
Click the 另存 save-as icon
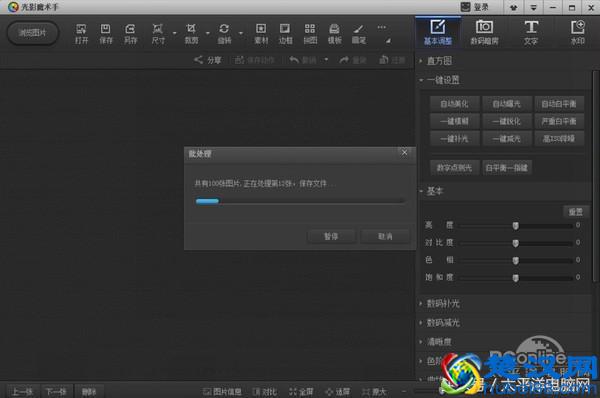pyautogui.click(x=130, y=29)
